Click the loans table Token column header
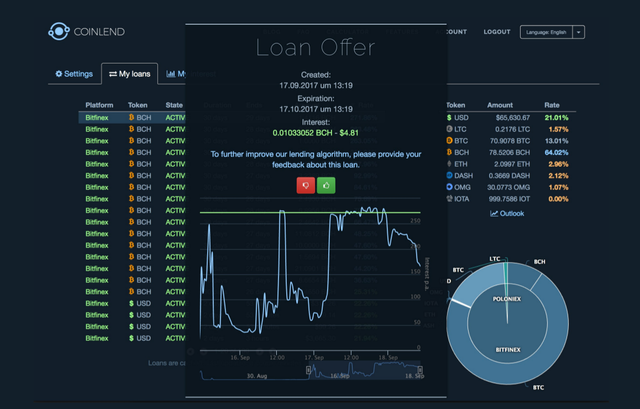Image resolution: width=640 pixels, height=409 pixels. (138, 105)
